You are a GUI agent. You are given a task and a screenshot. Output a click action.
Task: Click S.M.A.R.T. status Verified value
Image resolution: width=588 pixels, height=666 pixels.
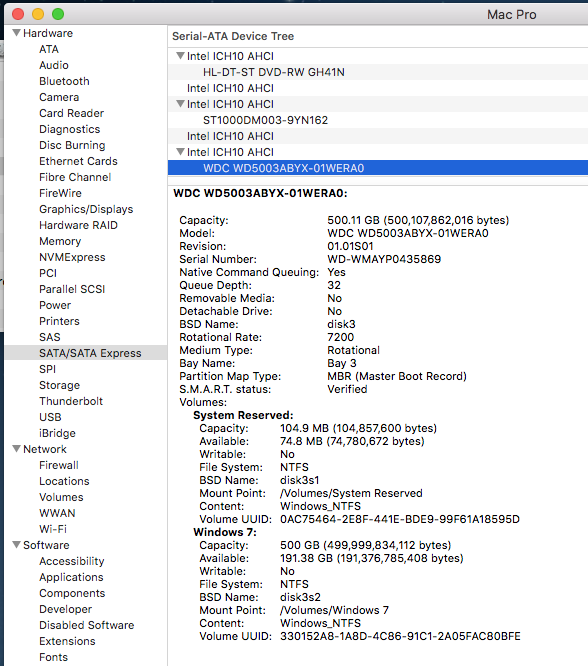pyautogui.click(x=347, y=389)
